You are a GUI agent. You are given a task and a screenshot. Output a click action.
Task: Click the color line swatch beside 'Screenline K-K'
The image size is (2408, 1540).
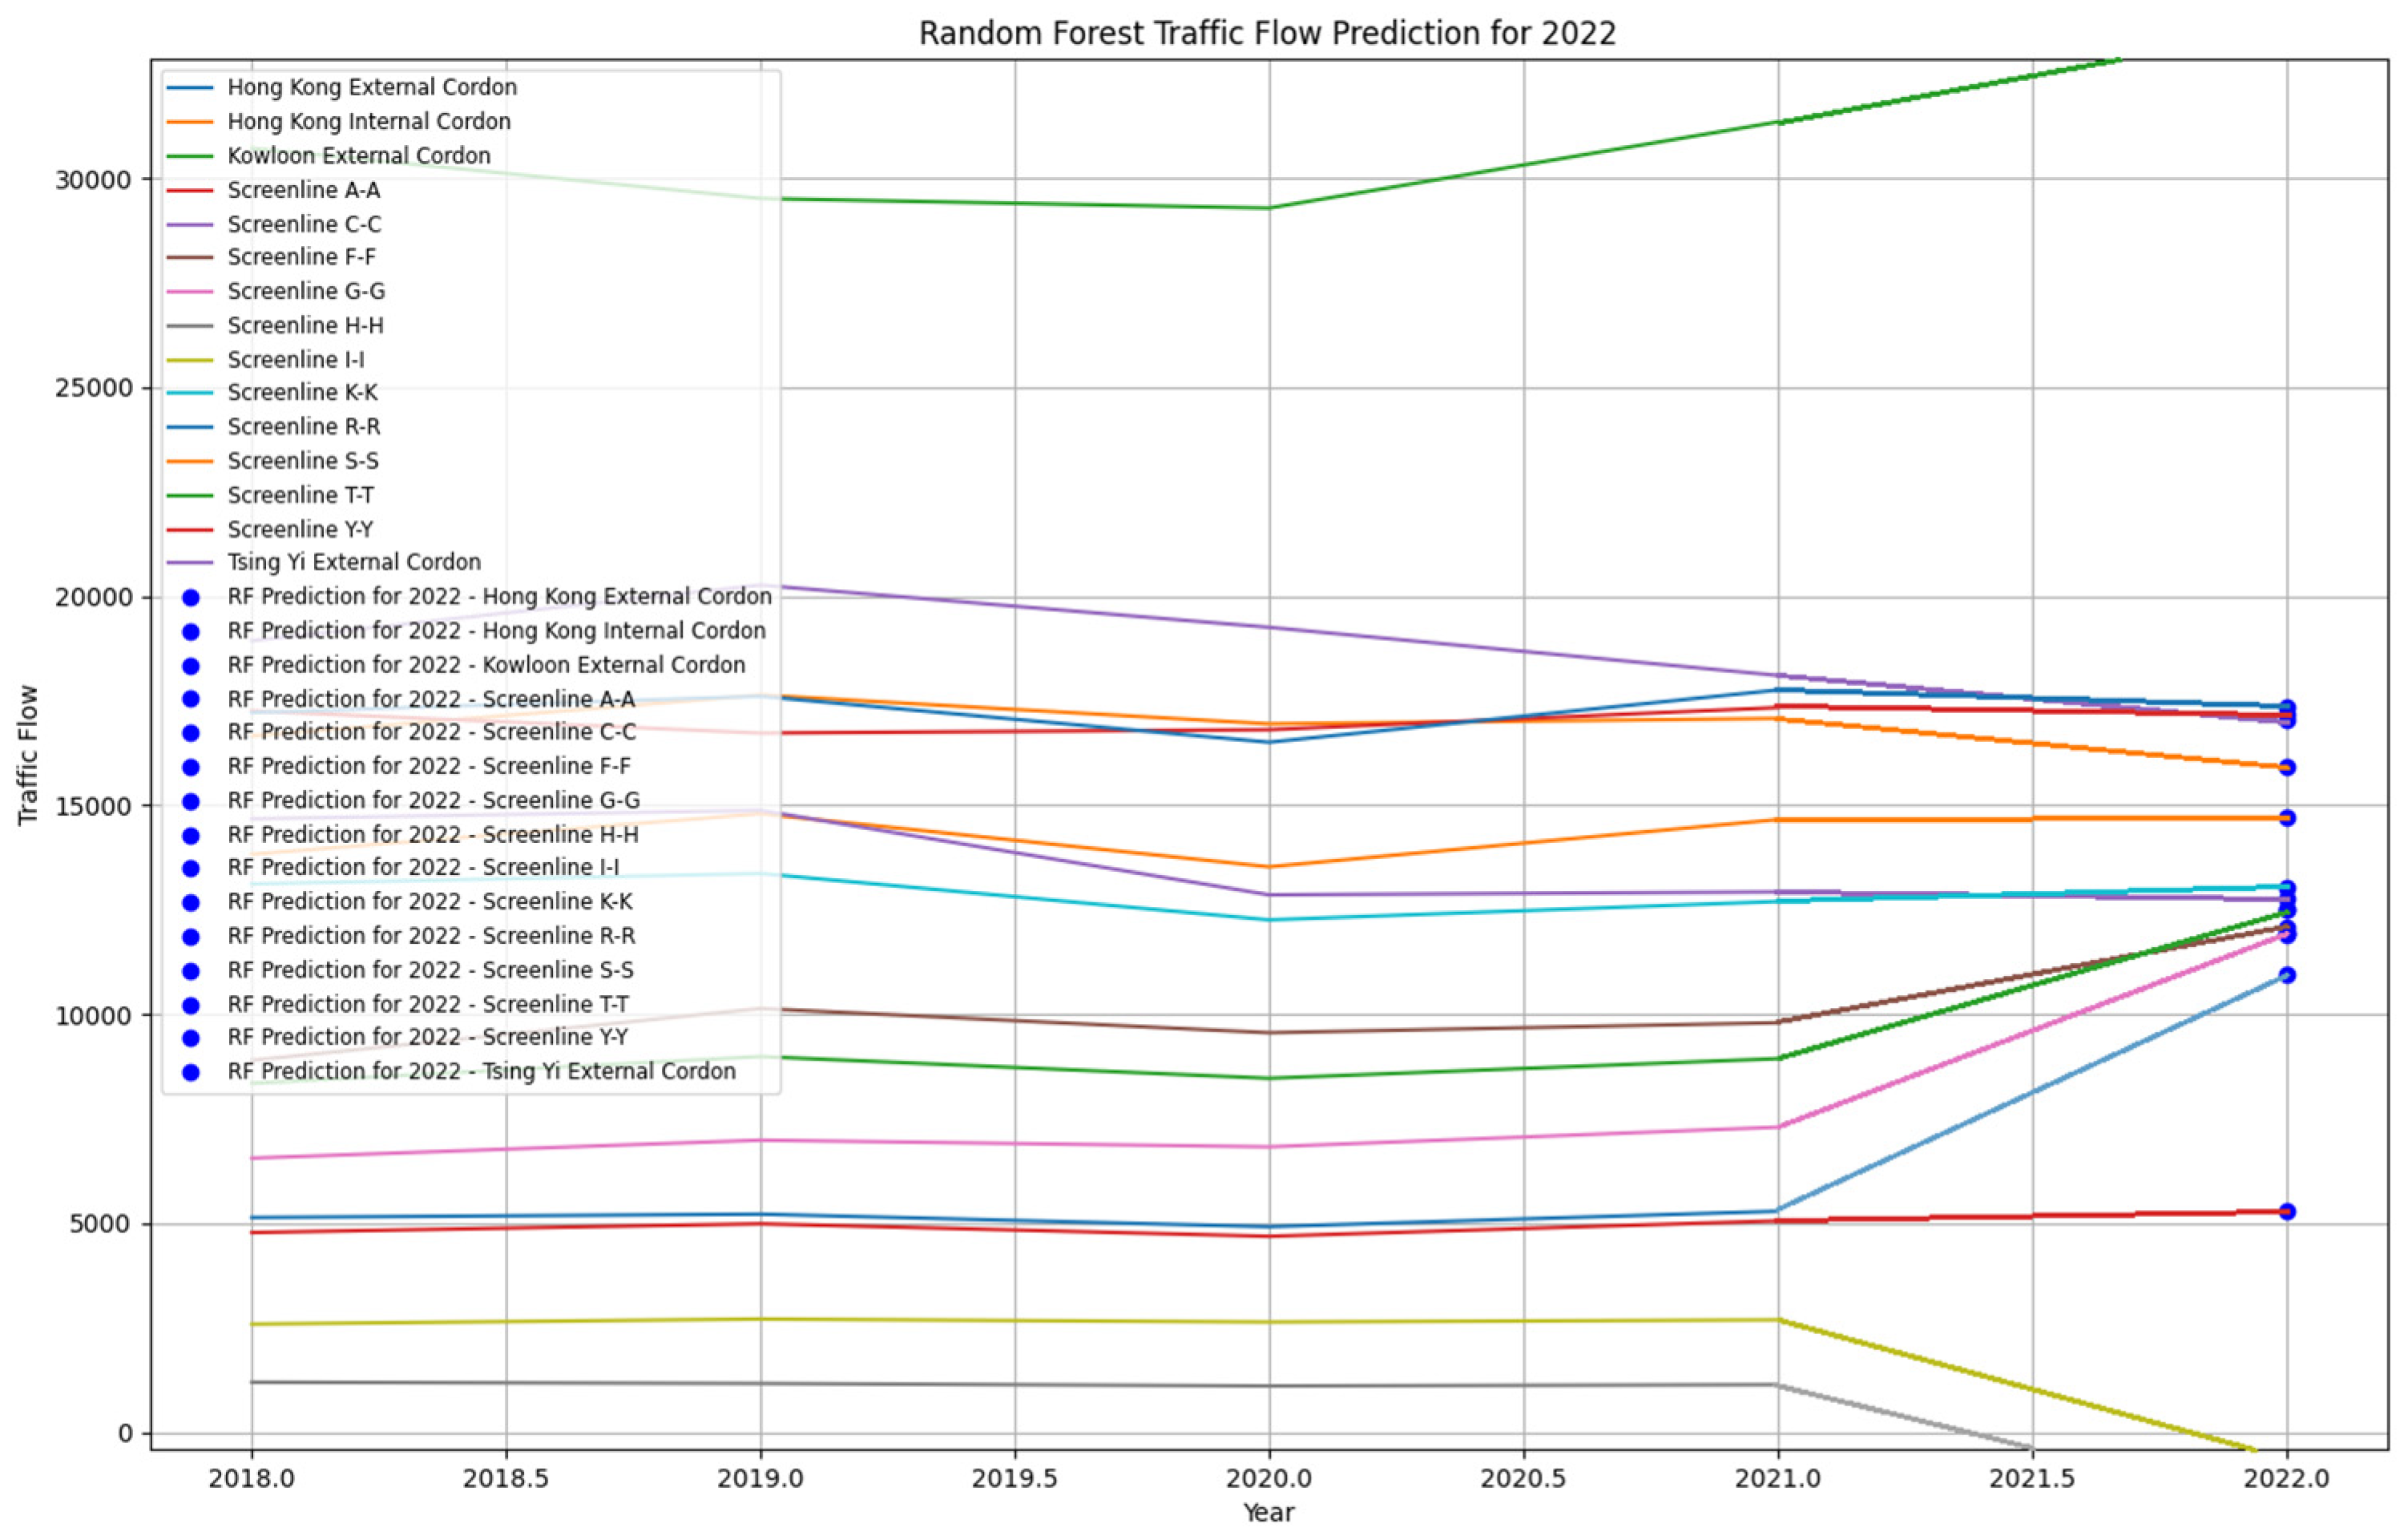coord(191,393)
